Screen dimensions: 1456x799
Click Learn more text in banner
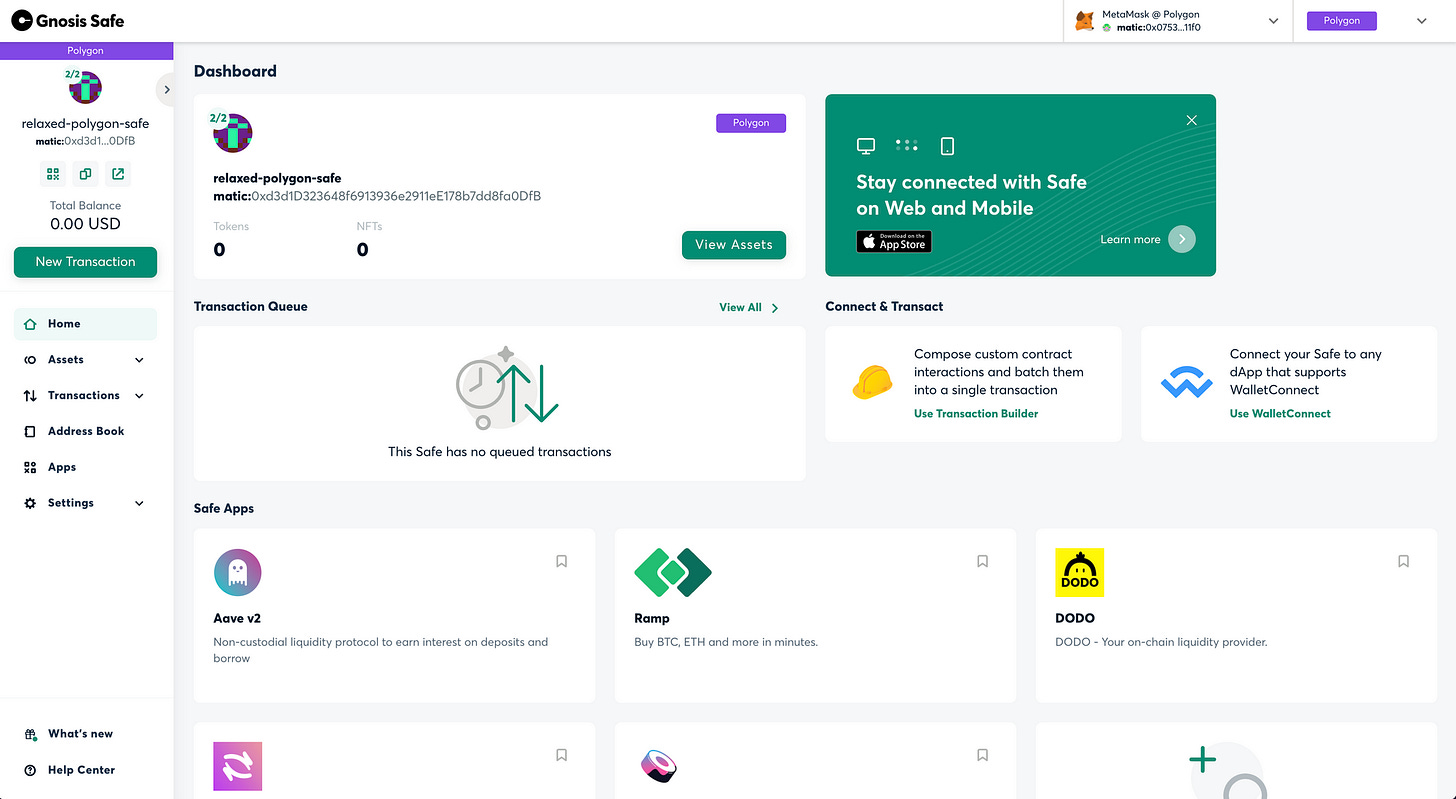(x=1130, y=239)
